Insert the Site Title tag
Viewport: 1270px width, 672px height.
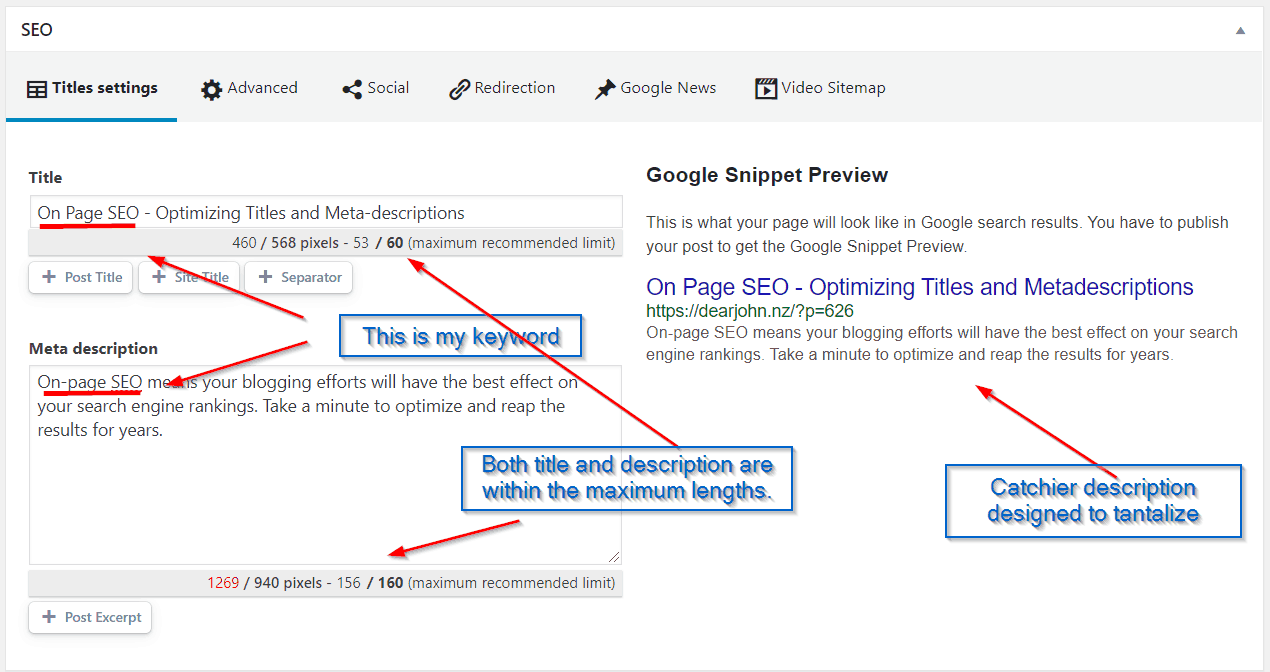pyautogui.click(x=189, y=277)
